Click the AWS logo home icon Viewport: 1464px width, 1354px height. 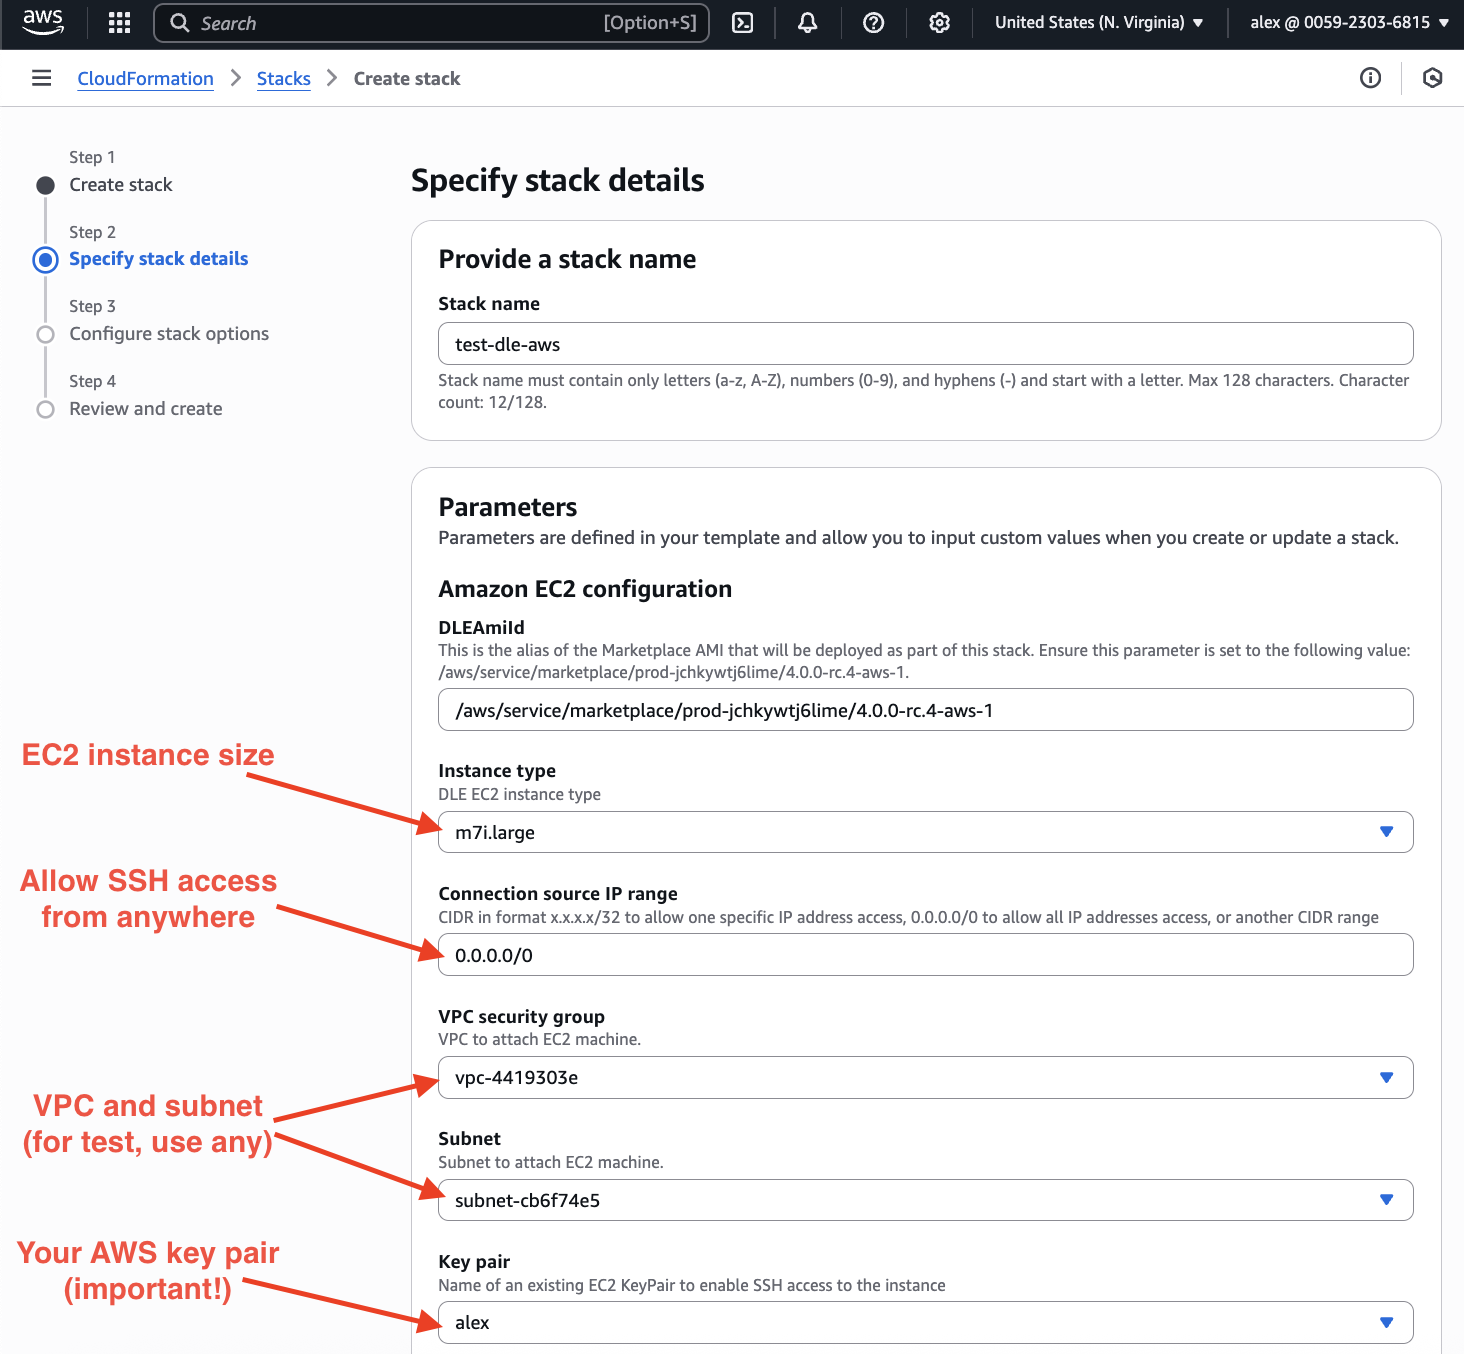pos(43,22)
